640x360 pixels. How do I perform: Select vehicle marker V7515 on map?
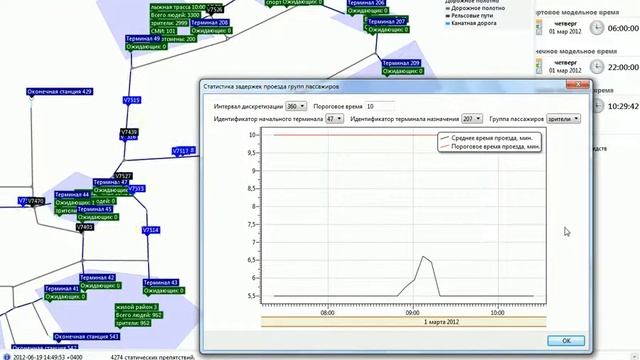click(131, 100)
